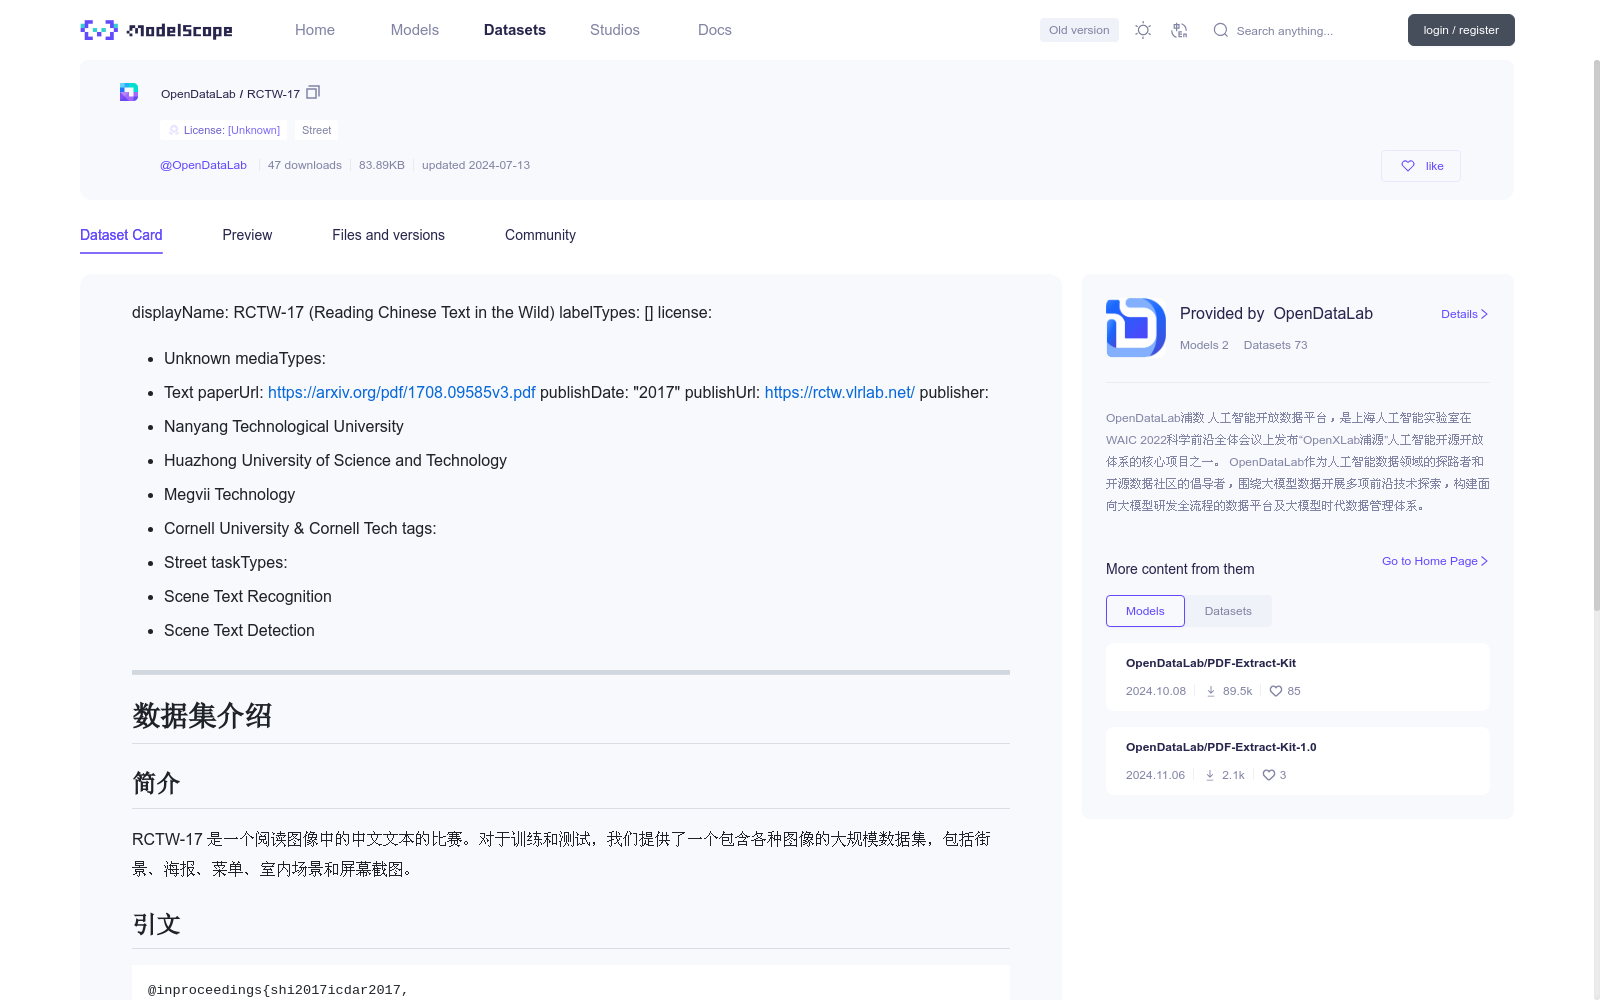Click the heart icon showing 3 likes
The width and height of the screenshot is (1600, 1000).
pyautogui.click(x=1269, y=775)
